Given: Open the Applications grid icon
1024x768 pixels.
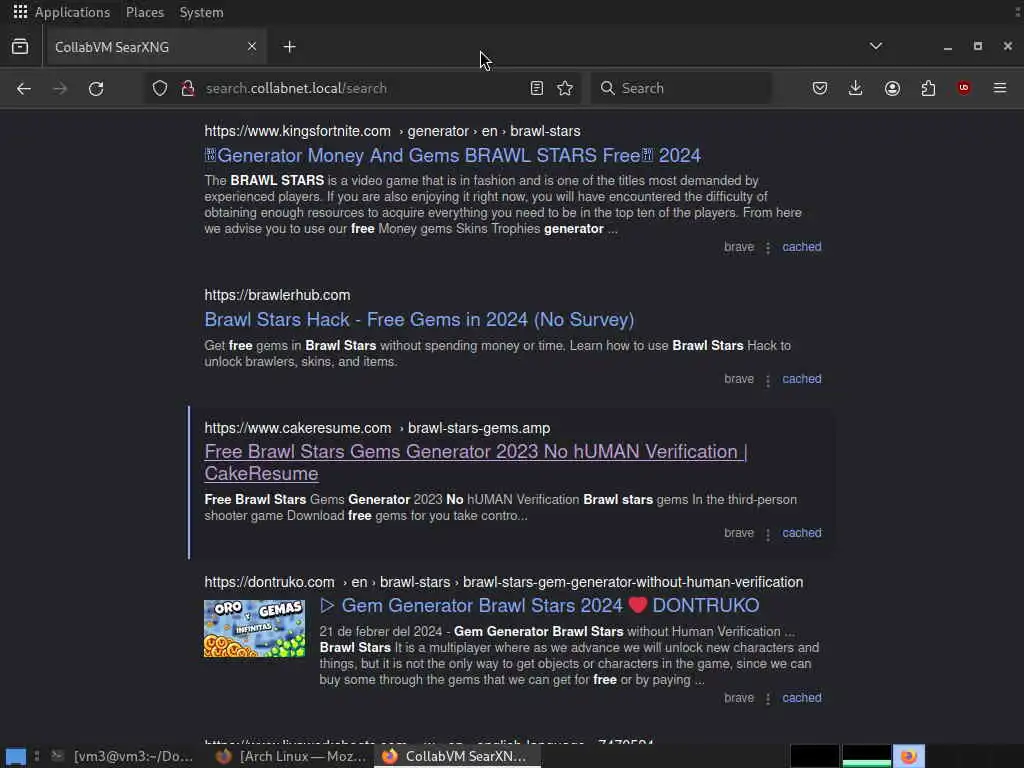Looking at the screenshot, I should 20,12.
